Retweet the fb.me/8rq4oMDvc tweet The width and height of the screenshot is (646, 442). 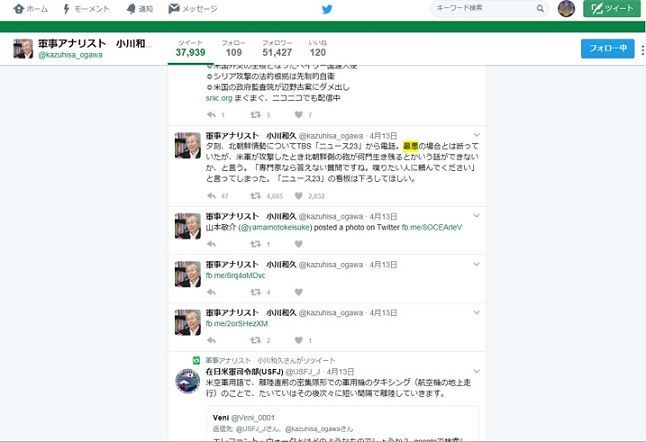click(255, 292)
